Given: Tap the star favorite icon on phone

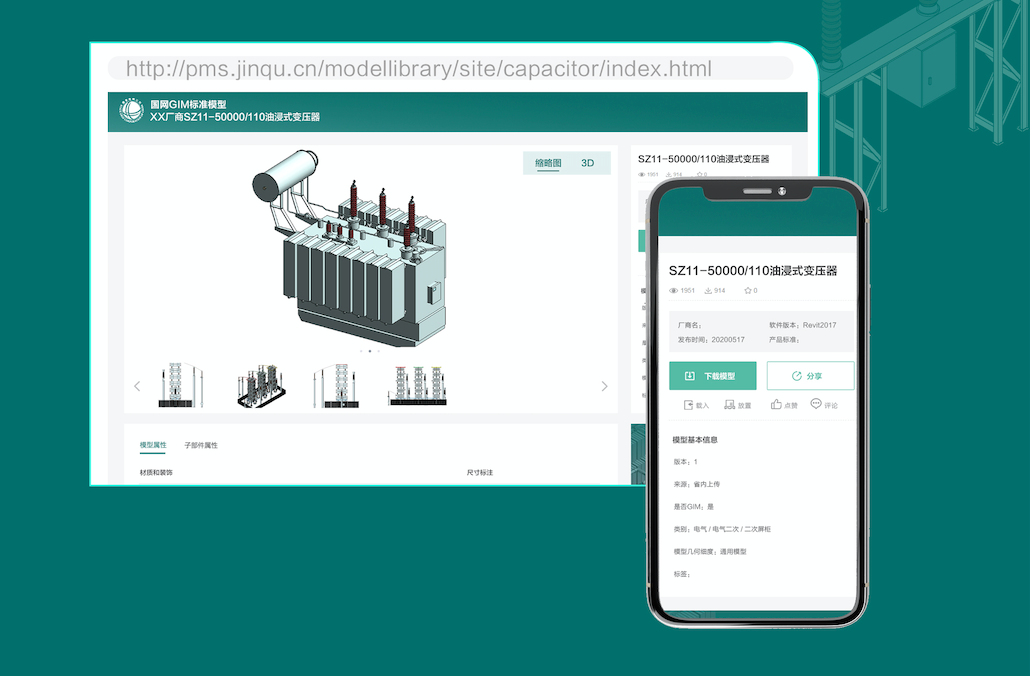Looking at the screenshot, I should click(747, 291).
